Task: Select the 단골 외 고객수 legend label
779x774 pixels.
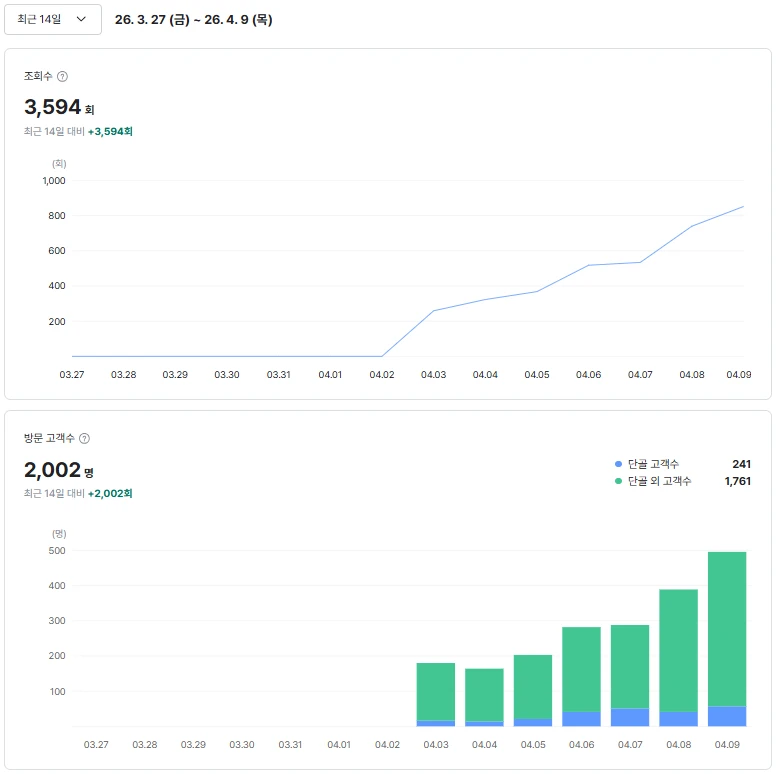Action: click(x=659, y=481)
